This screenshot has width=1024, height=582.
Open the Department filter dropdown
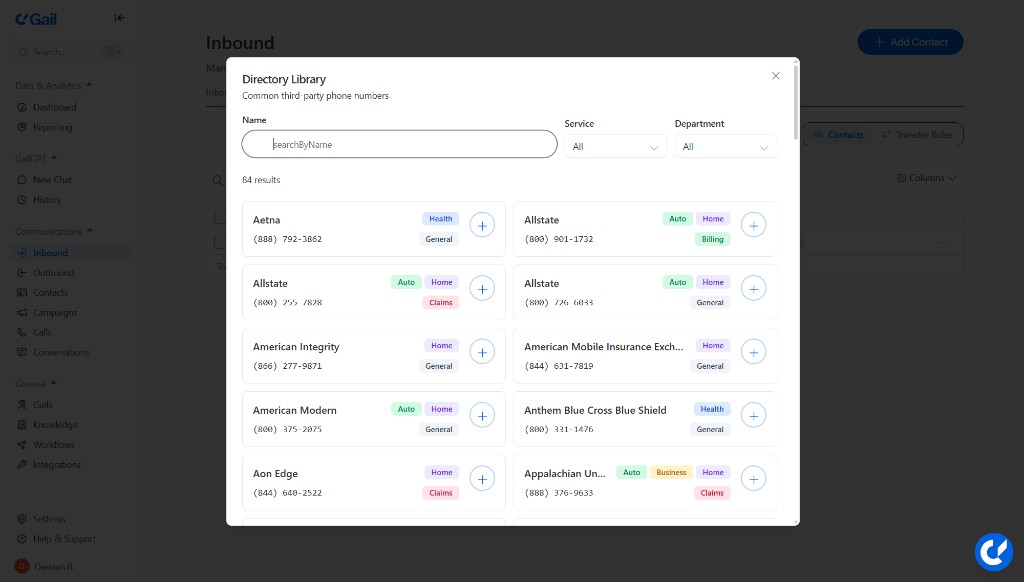coord(726,147)
